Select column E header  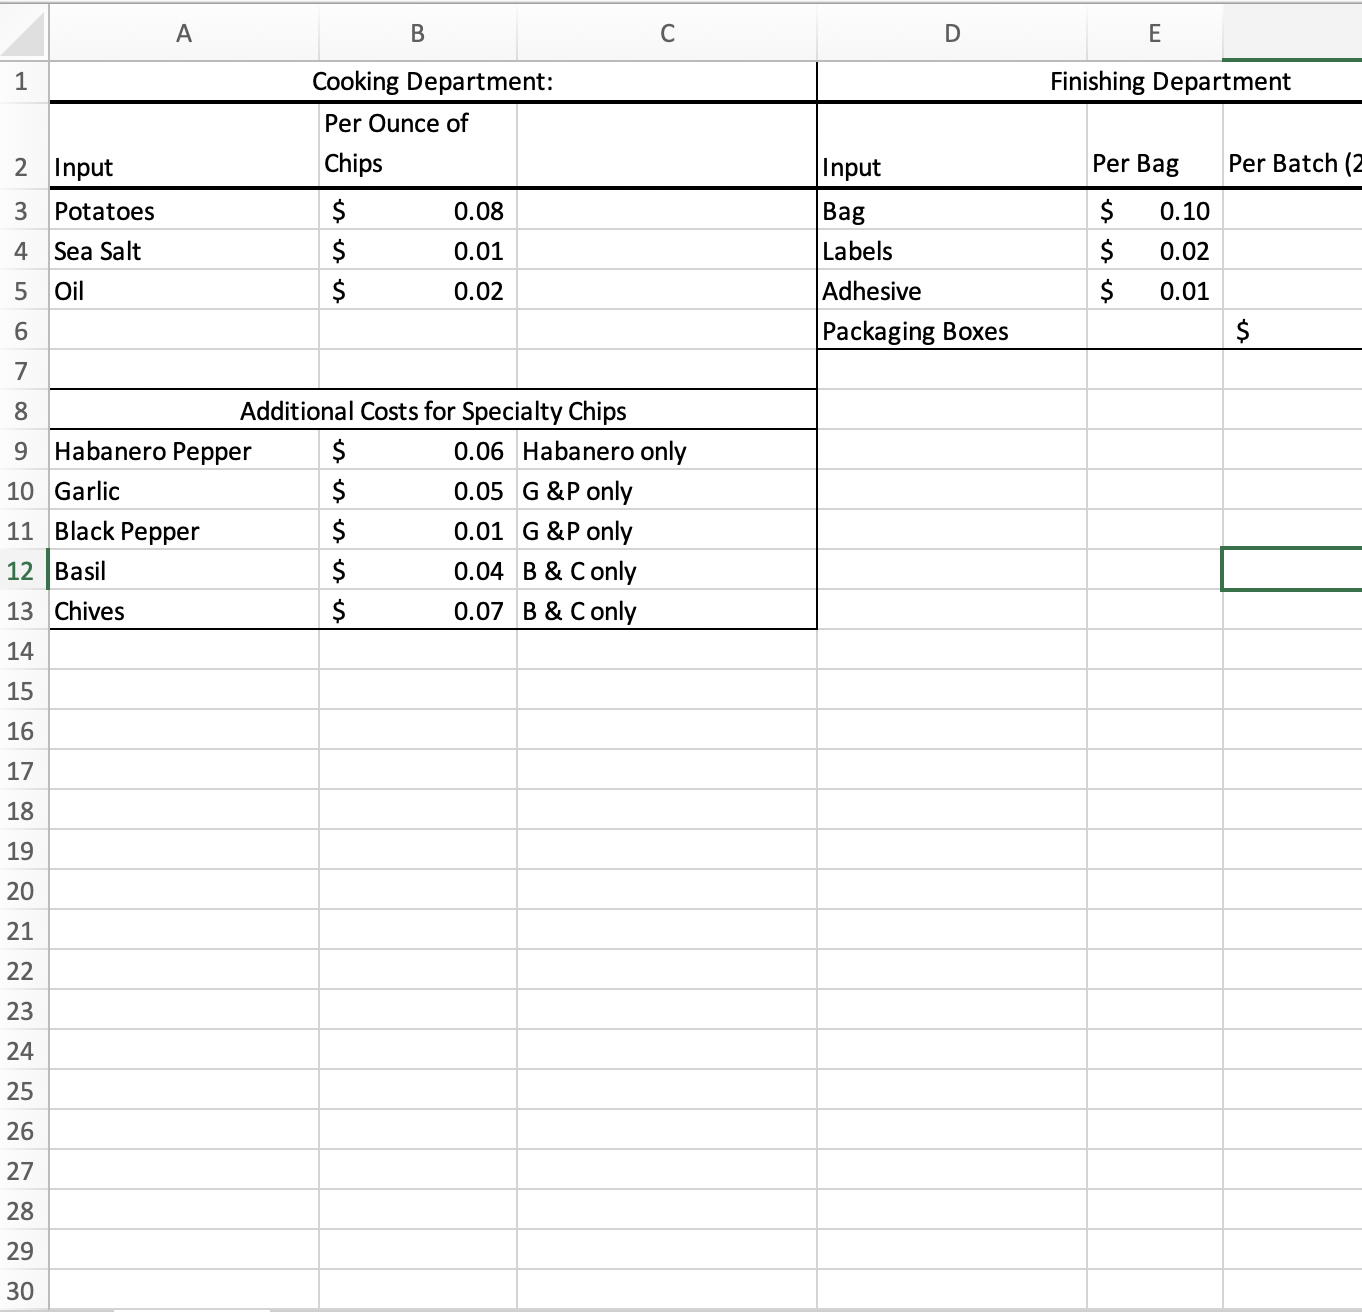1154,33
